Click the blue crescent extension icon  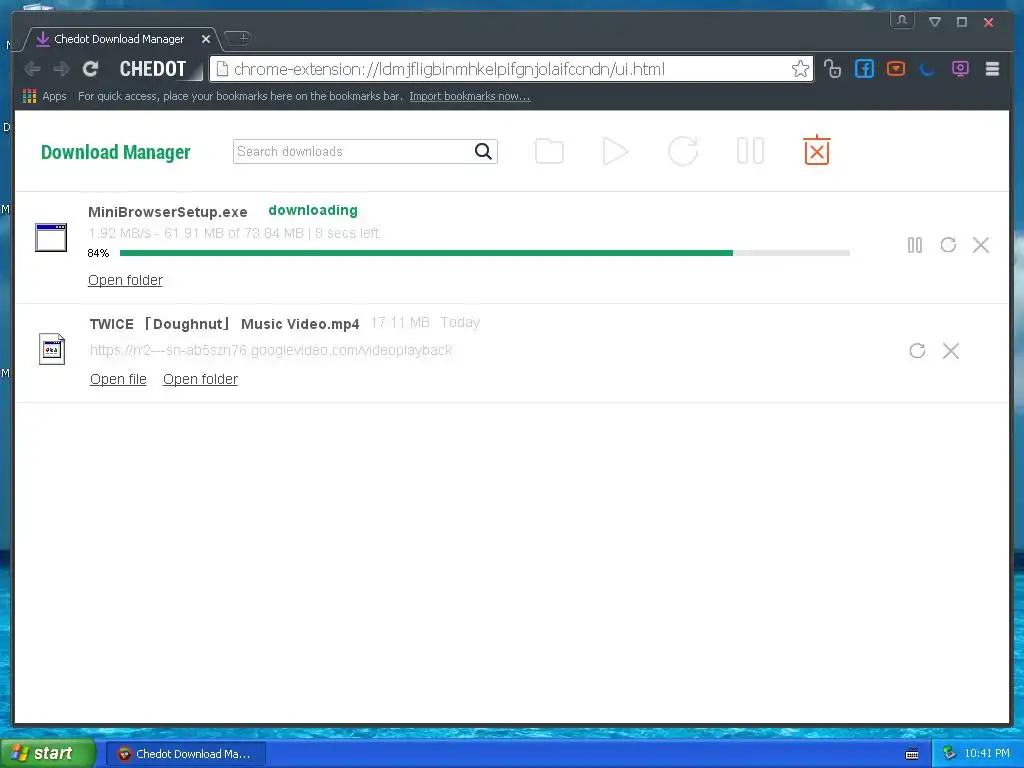[x=927, y=69]
